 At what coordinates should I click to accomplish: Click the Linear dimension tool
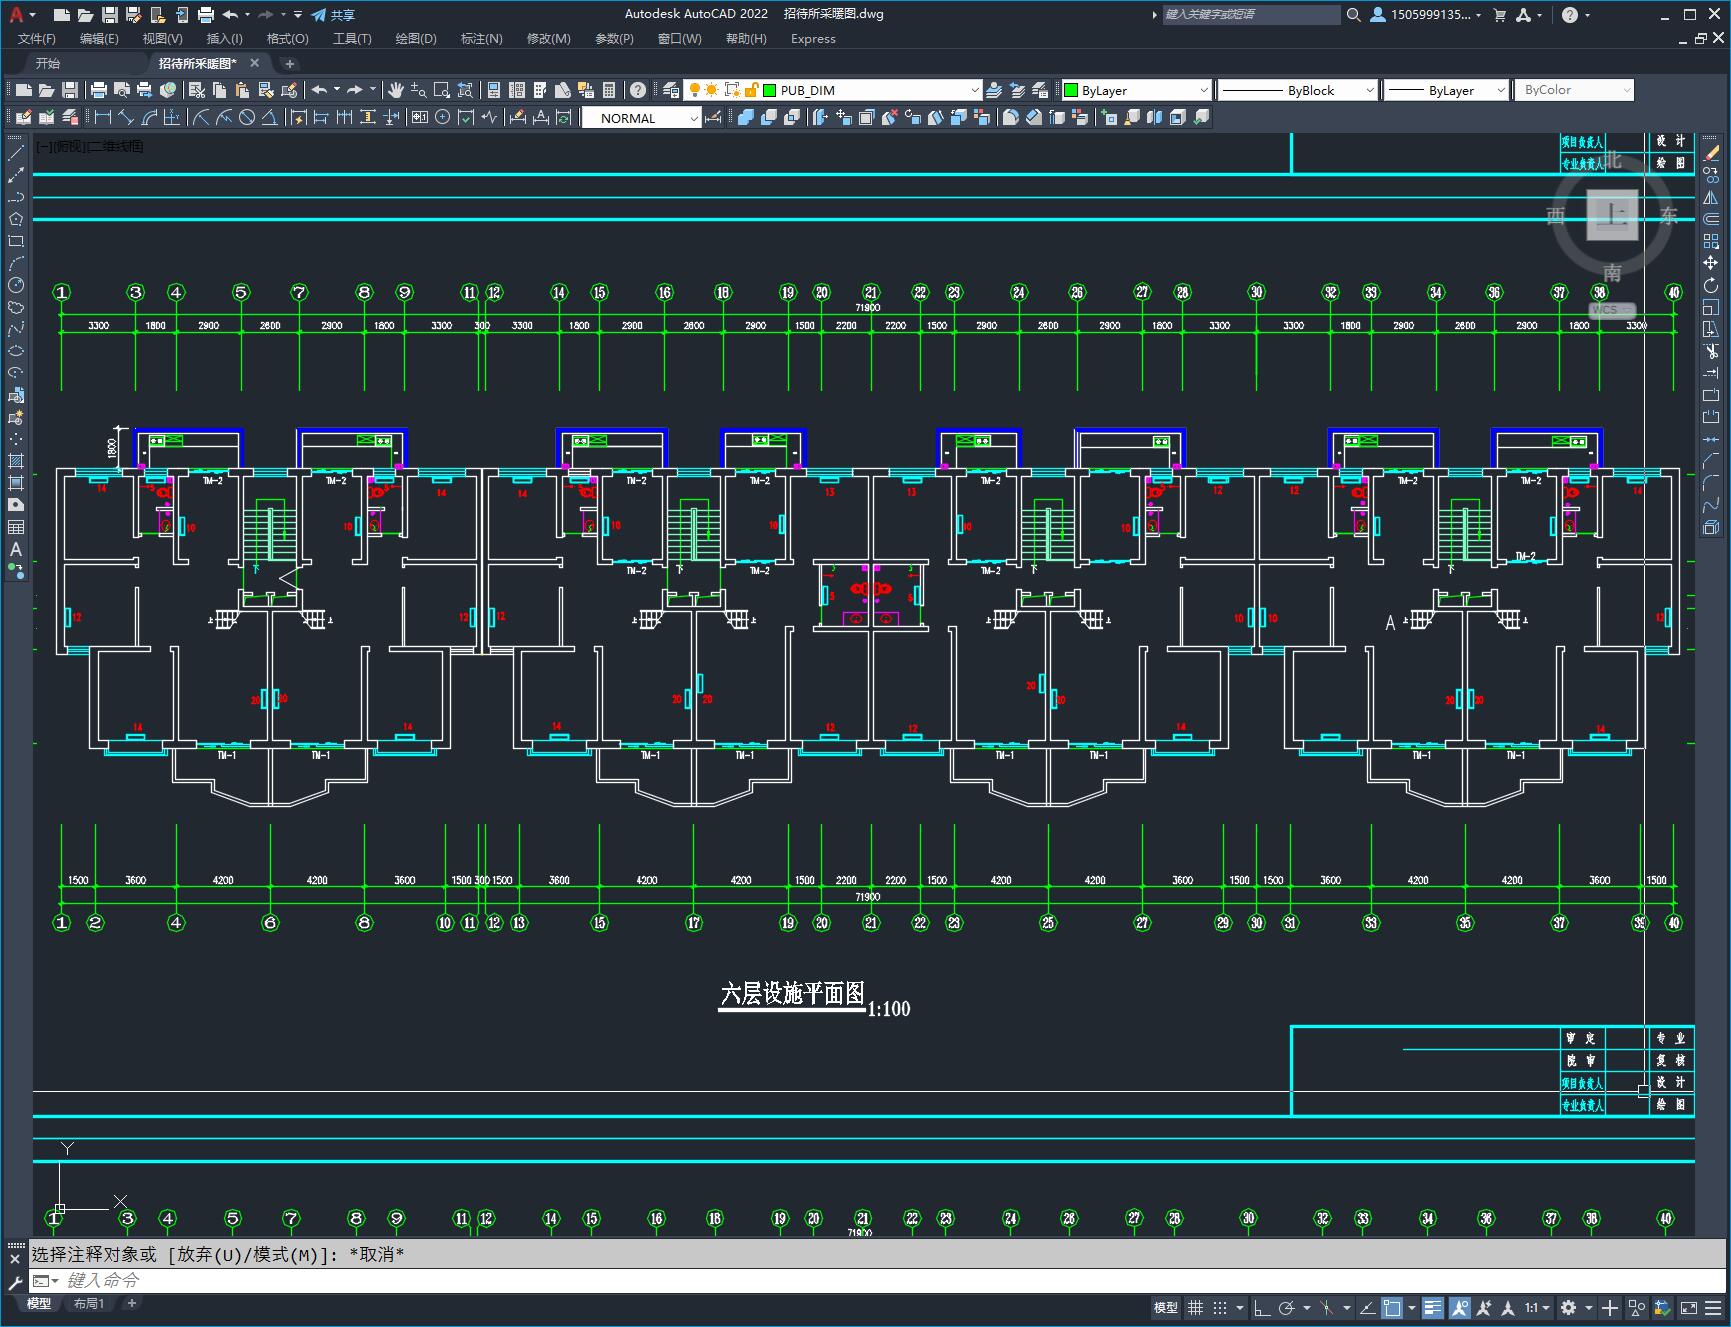(x=103, y=117)
